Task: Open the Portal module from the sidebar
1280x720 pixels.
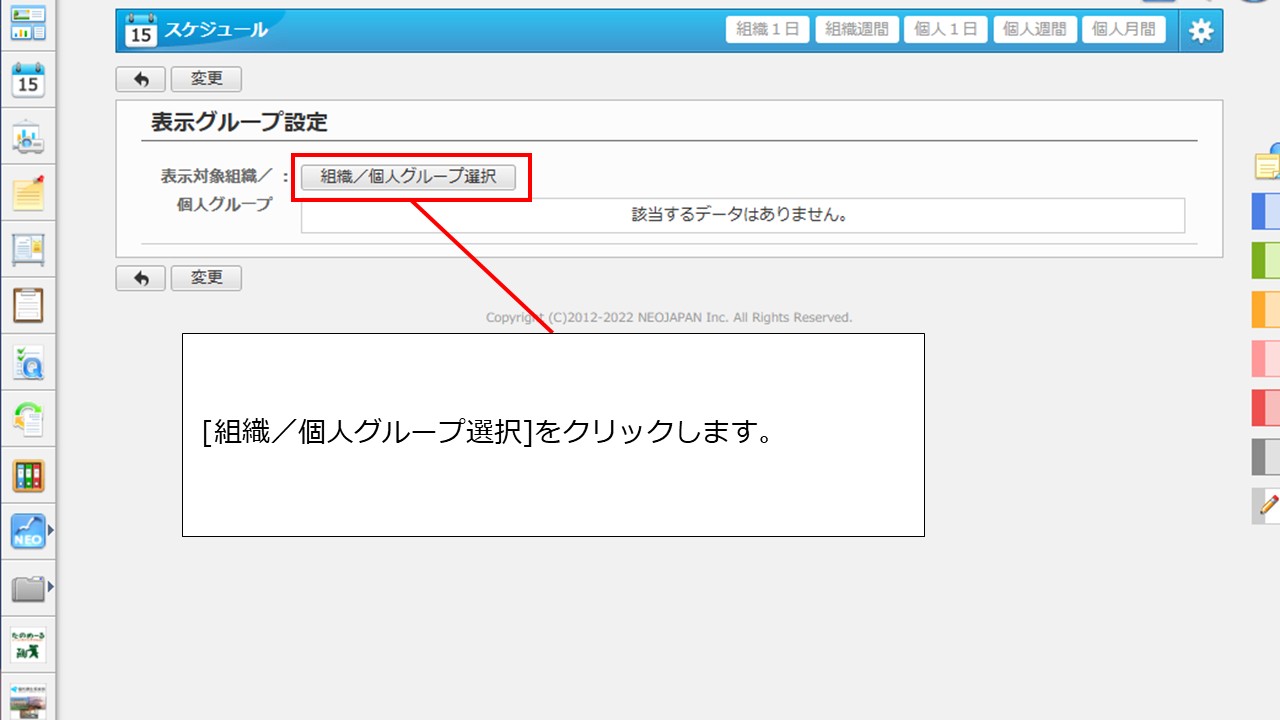Action: point(27,25)
